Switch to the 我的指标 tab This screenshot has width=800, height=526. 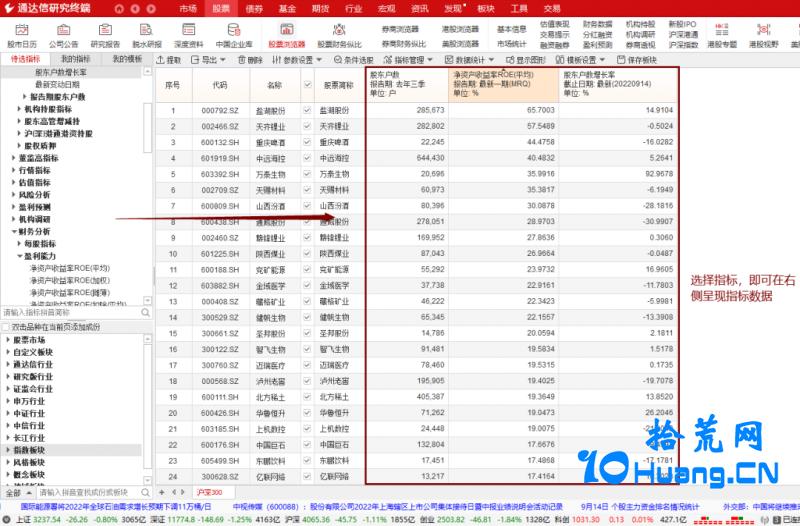click(x=76, y=59)
